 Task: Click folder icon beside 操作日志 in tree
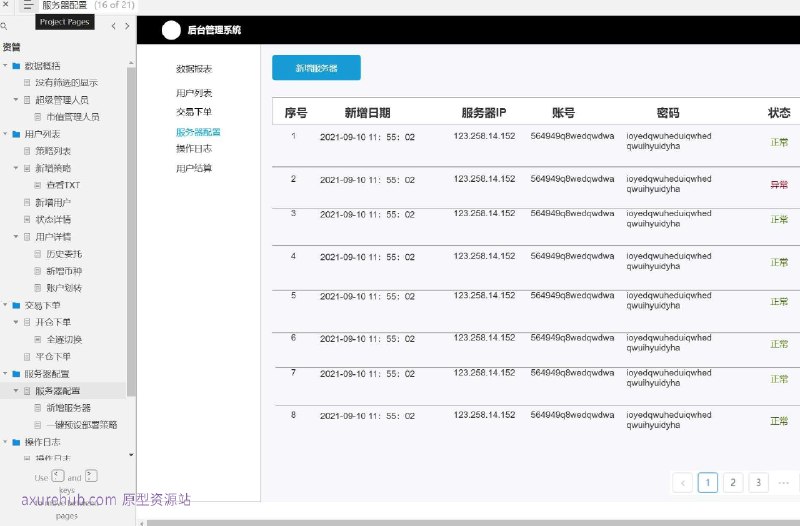[x=16, y=442]
